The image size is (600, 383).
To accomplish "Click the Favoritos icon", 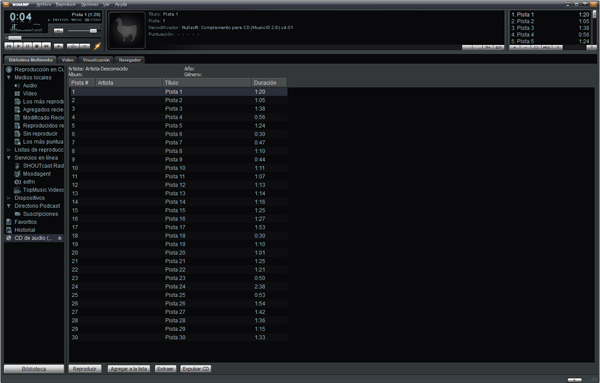I will (9, 222).
